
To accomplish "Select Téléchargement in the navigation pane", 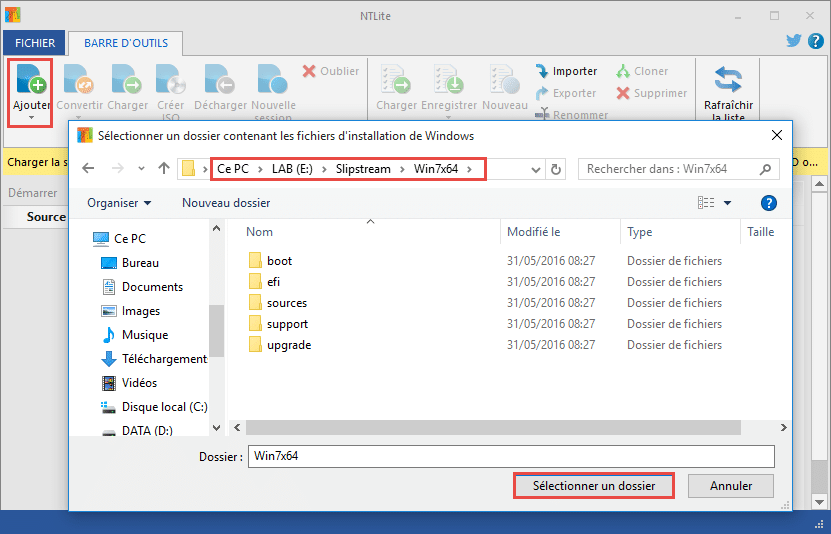I will pos(154,359).
